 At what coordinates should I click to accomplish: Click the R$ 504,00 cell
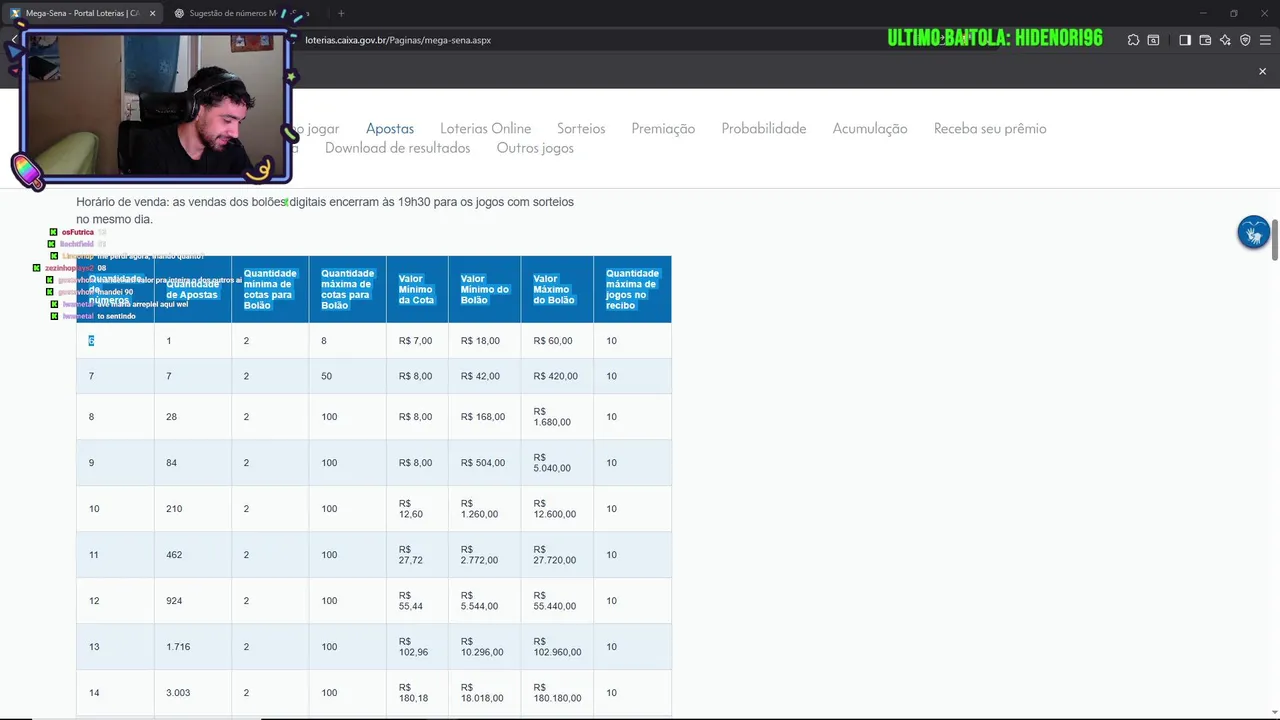pyautogui.click(x=485, y=463)
